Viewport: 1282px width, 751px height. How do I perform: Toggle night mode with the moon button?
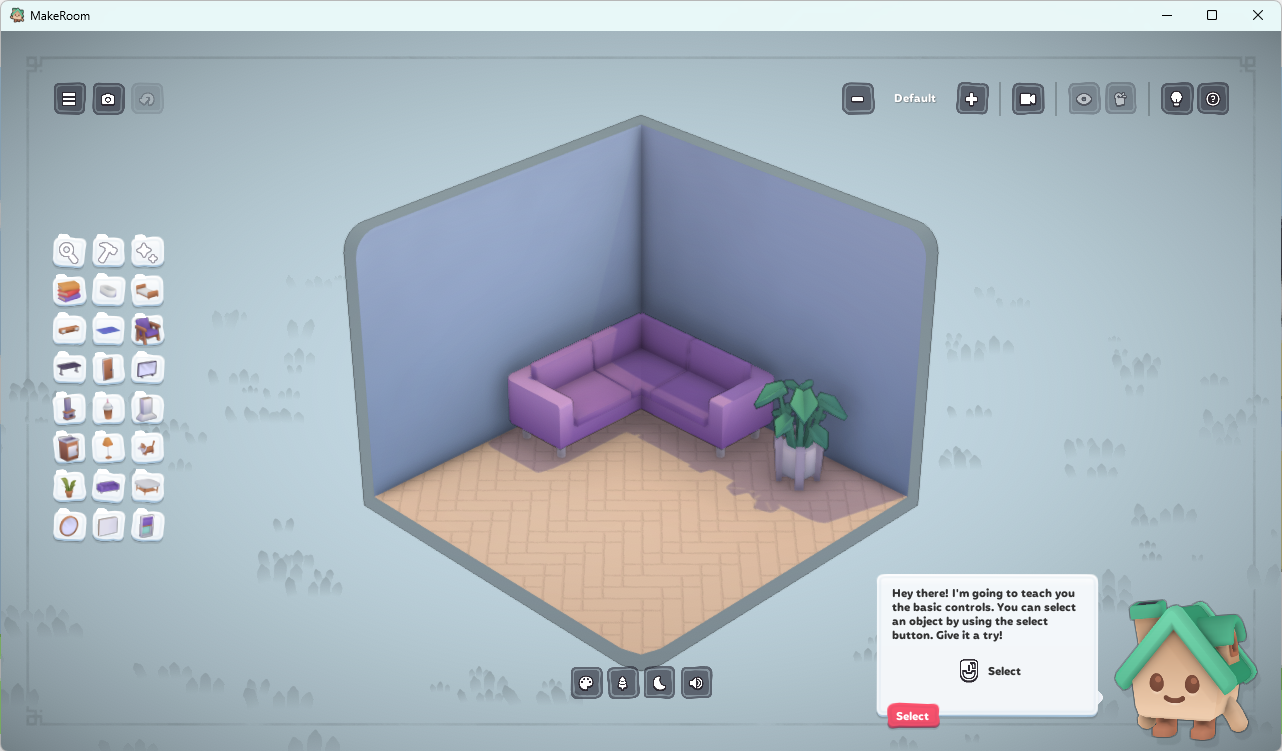point(660,684)
